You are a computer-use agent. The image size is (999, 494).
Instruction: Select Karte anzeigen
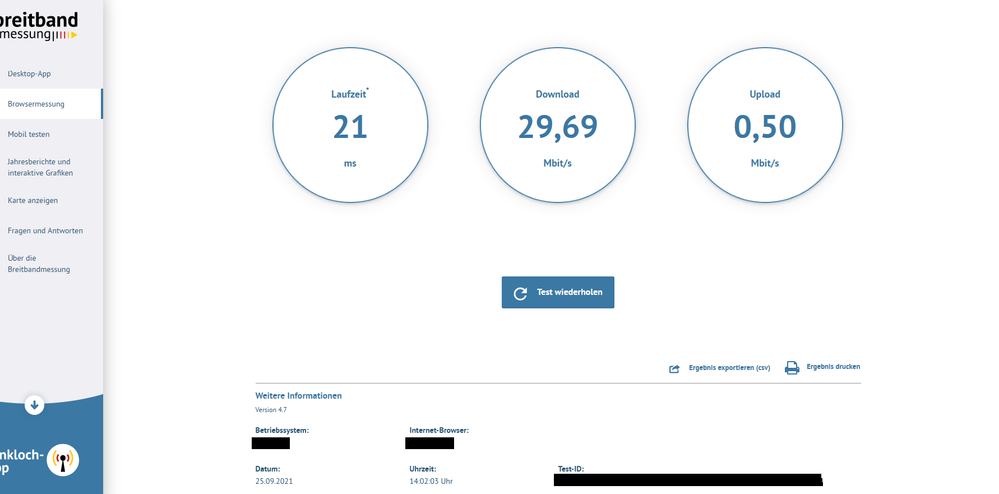pos(32,200)
